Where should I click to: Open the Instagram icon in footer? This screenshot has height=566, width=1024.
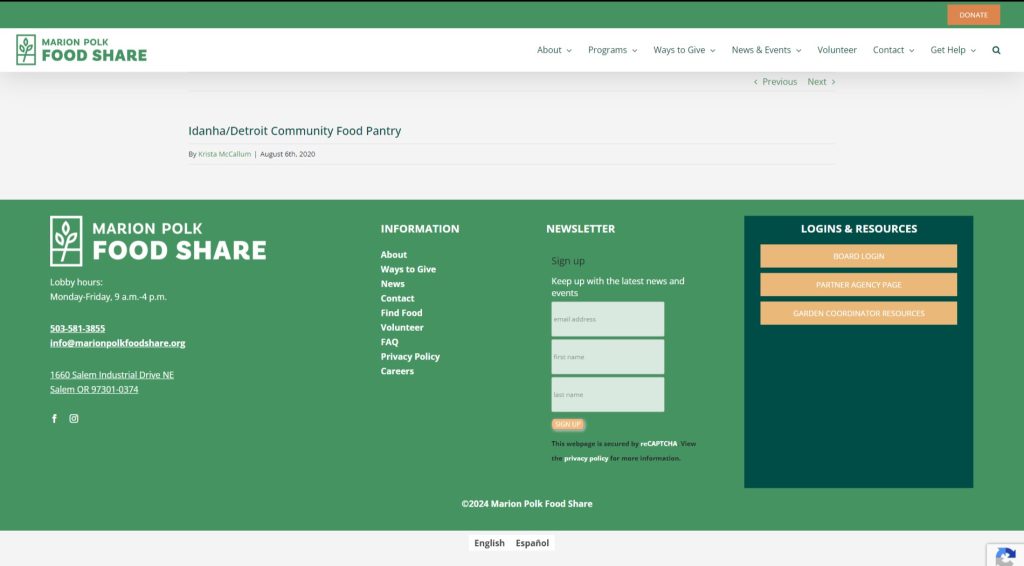click(x=74, y=419)
